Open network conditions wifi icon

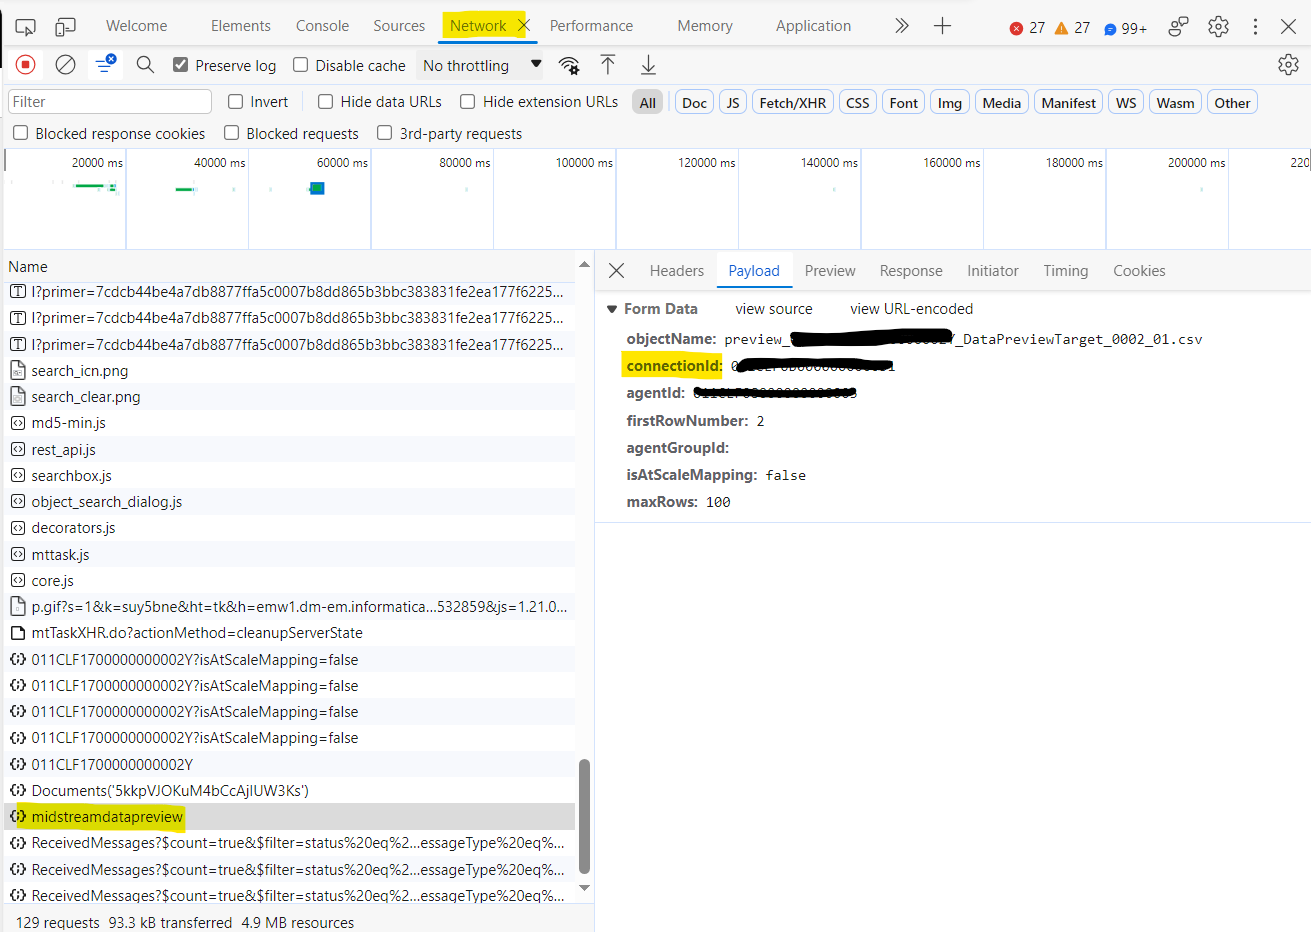point(569,66)
